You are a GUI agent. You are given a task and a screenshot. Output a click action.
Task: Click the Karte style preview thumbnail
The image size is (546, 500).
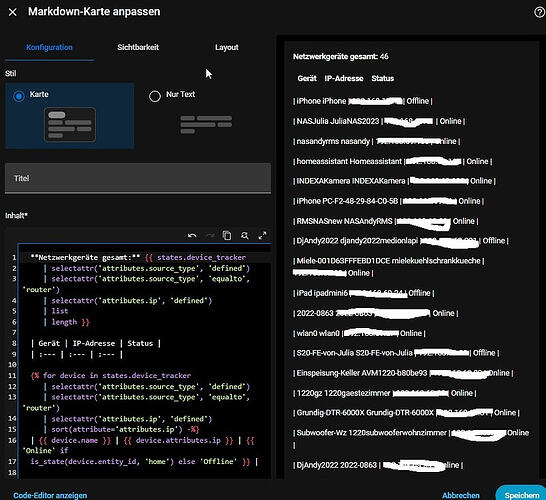[x=70, y=125]
